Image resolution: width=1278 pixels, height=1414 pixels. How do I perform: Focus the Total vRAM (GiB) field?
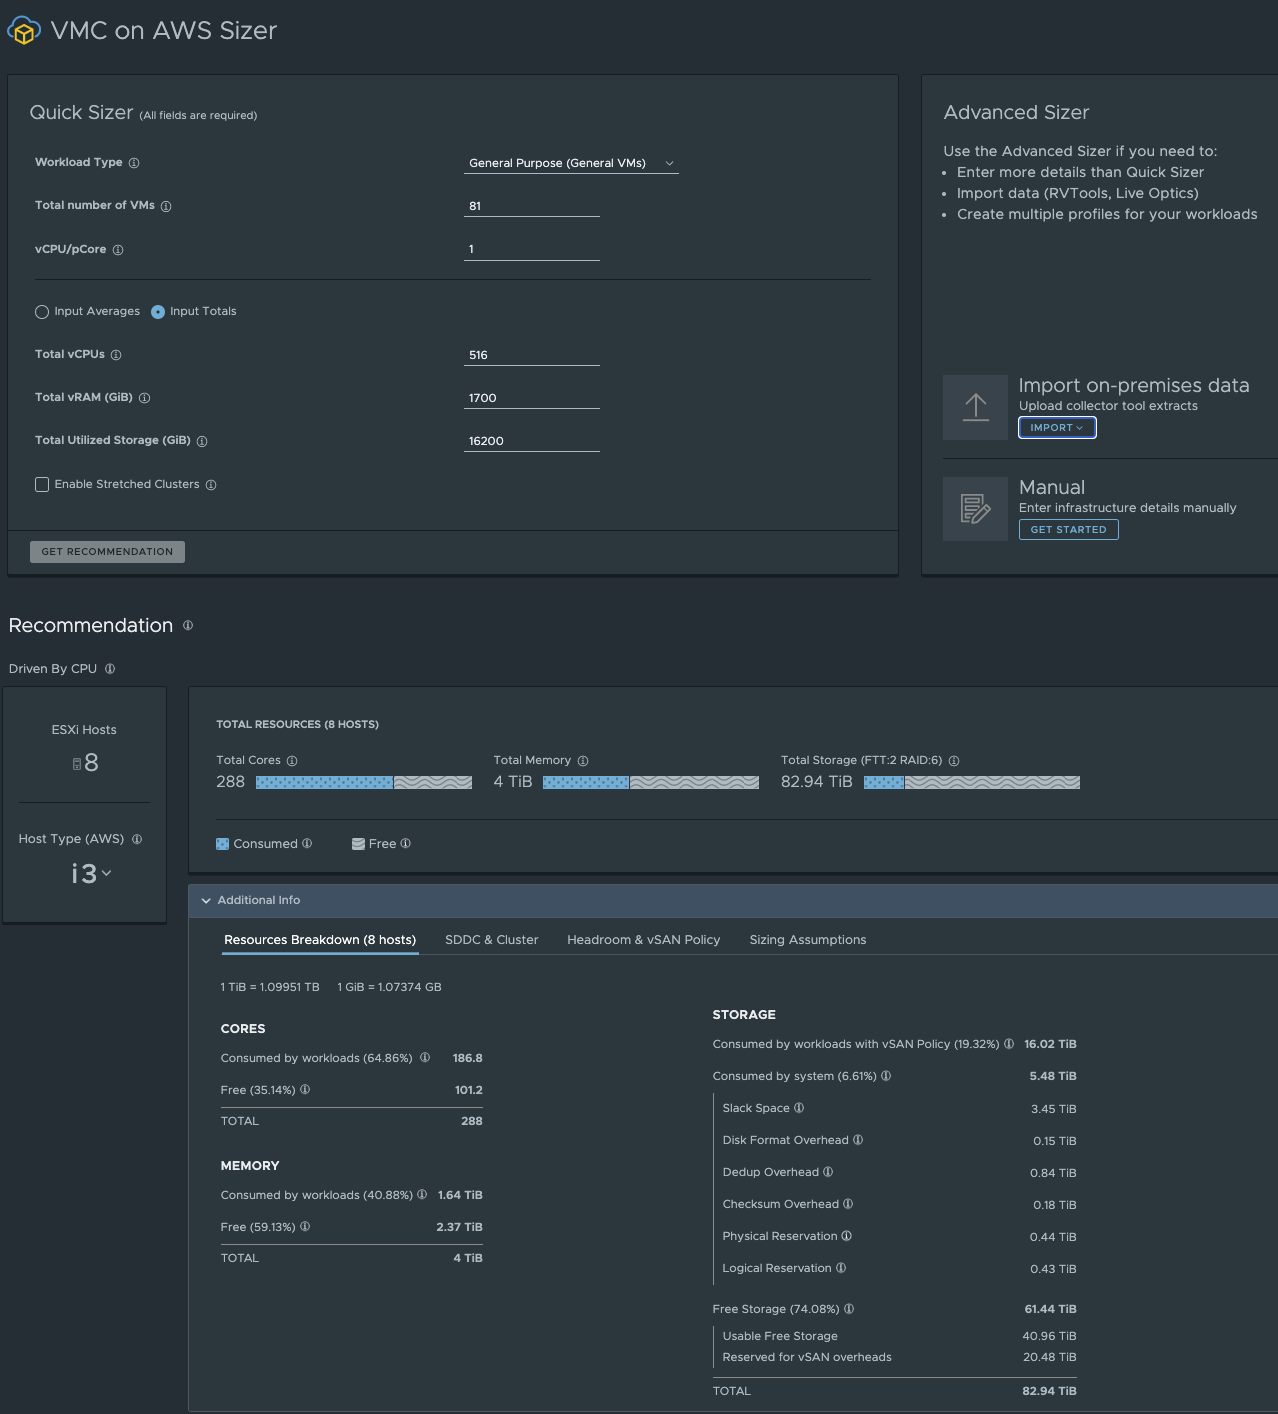(x=532, y=398)
